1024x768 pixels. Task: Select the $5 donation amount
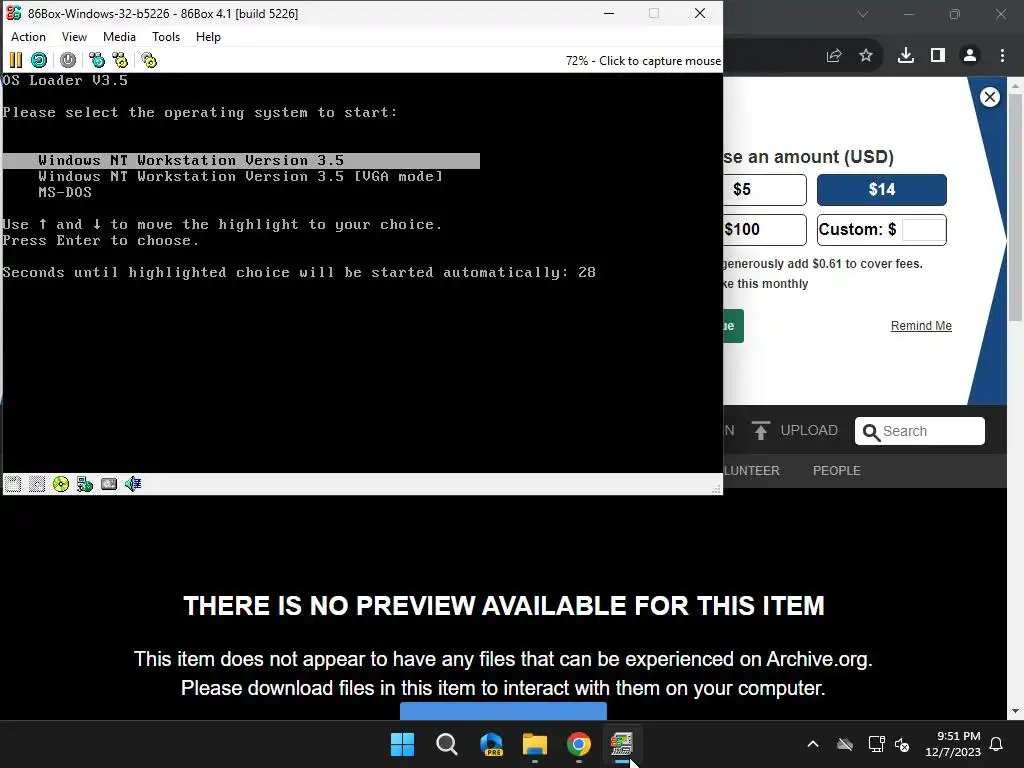[765, 190]
